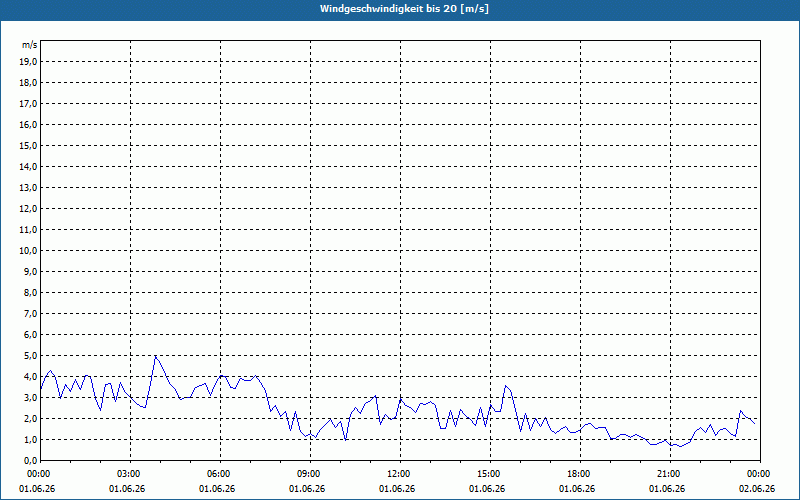
Task: Click the 12:00 time axis label
Action: click(400, 474)
